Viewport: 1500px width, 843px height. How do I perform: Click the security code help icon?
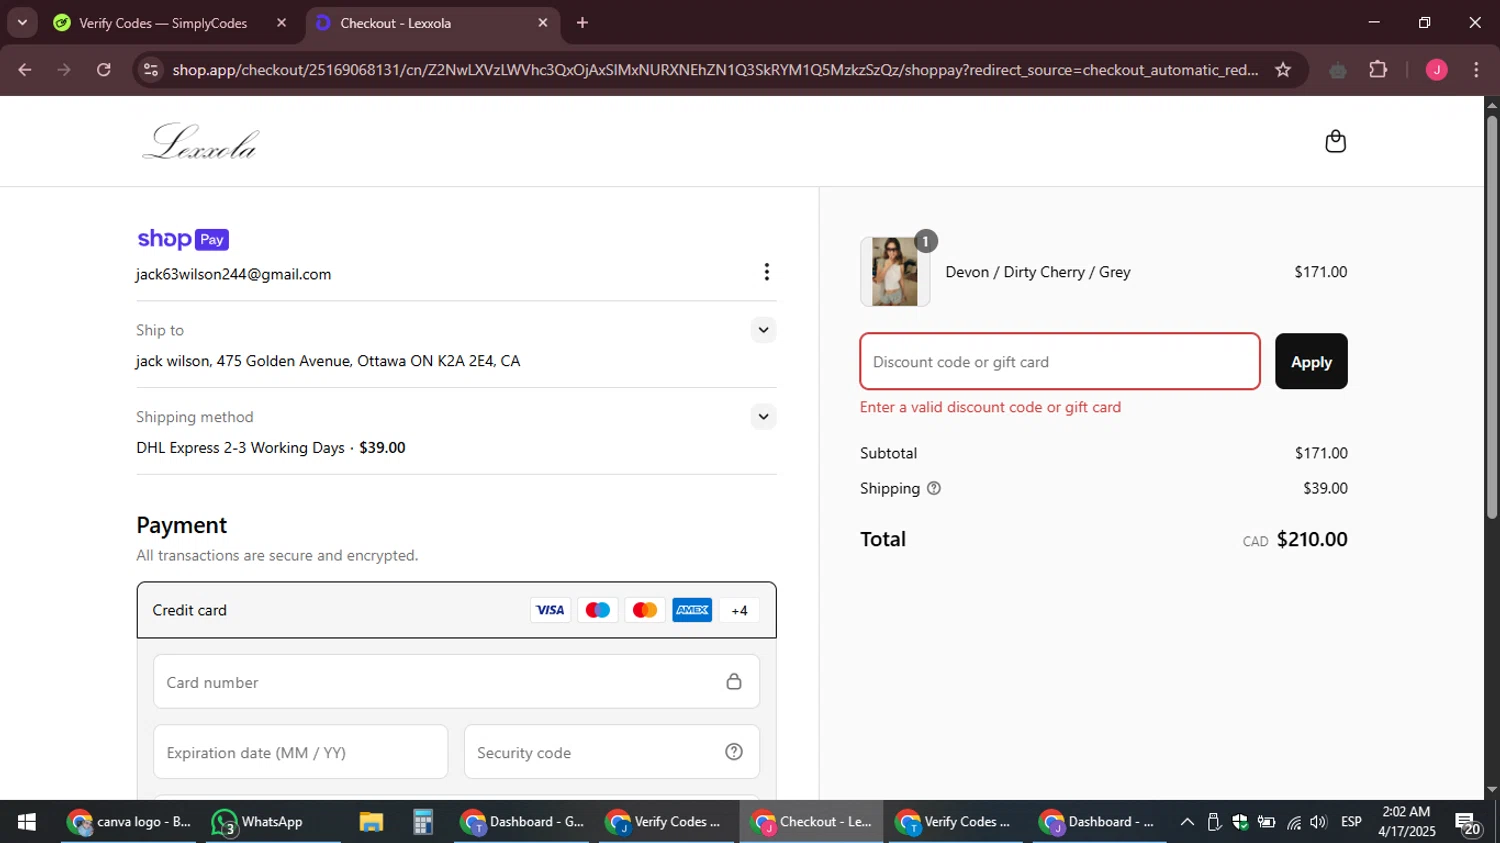pos(734,752)
